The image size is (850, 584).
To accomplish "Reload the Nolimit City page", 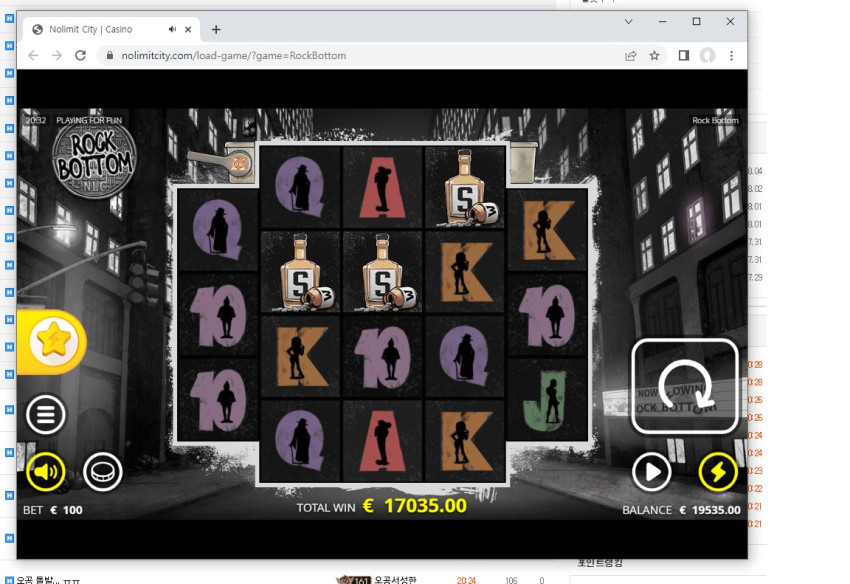I will coord(80,55).
